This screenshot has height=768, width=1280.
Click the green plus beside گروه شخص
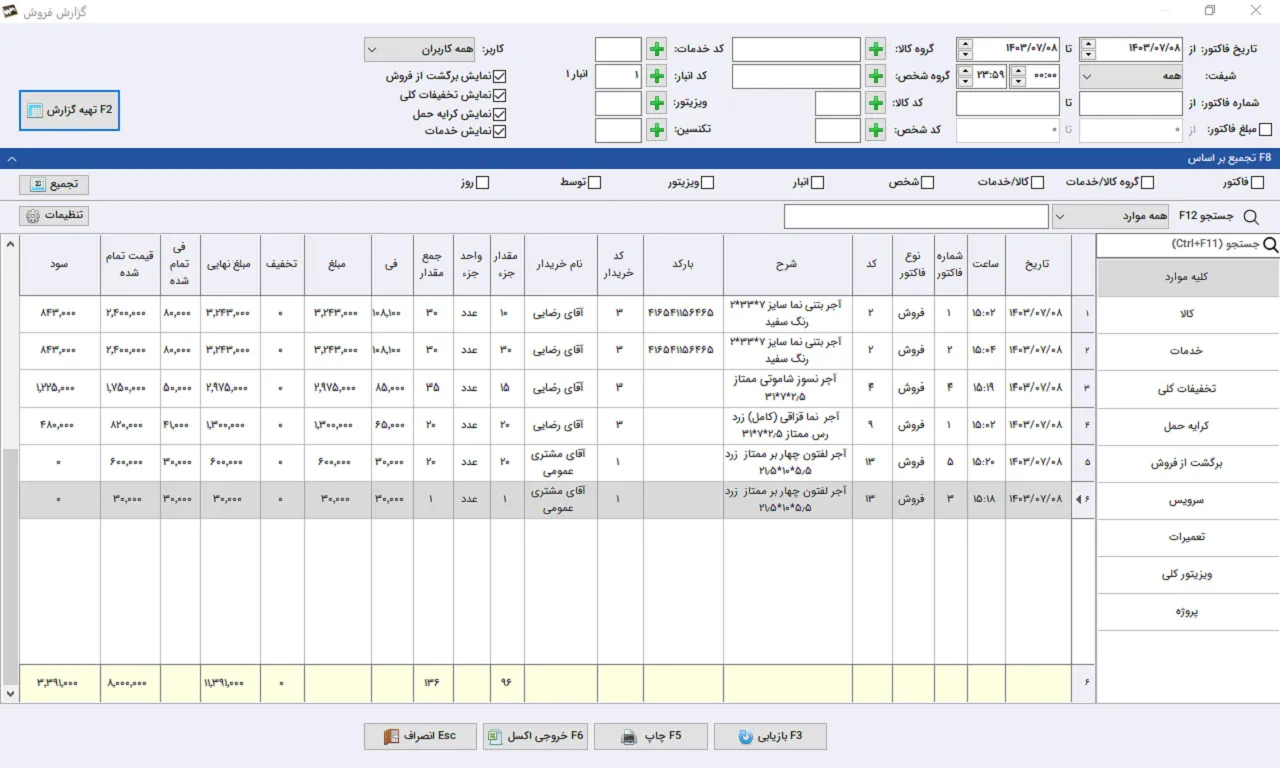(x=875, y=76)
